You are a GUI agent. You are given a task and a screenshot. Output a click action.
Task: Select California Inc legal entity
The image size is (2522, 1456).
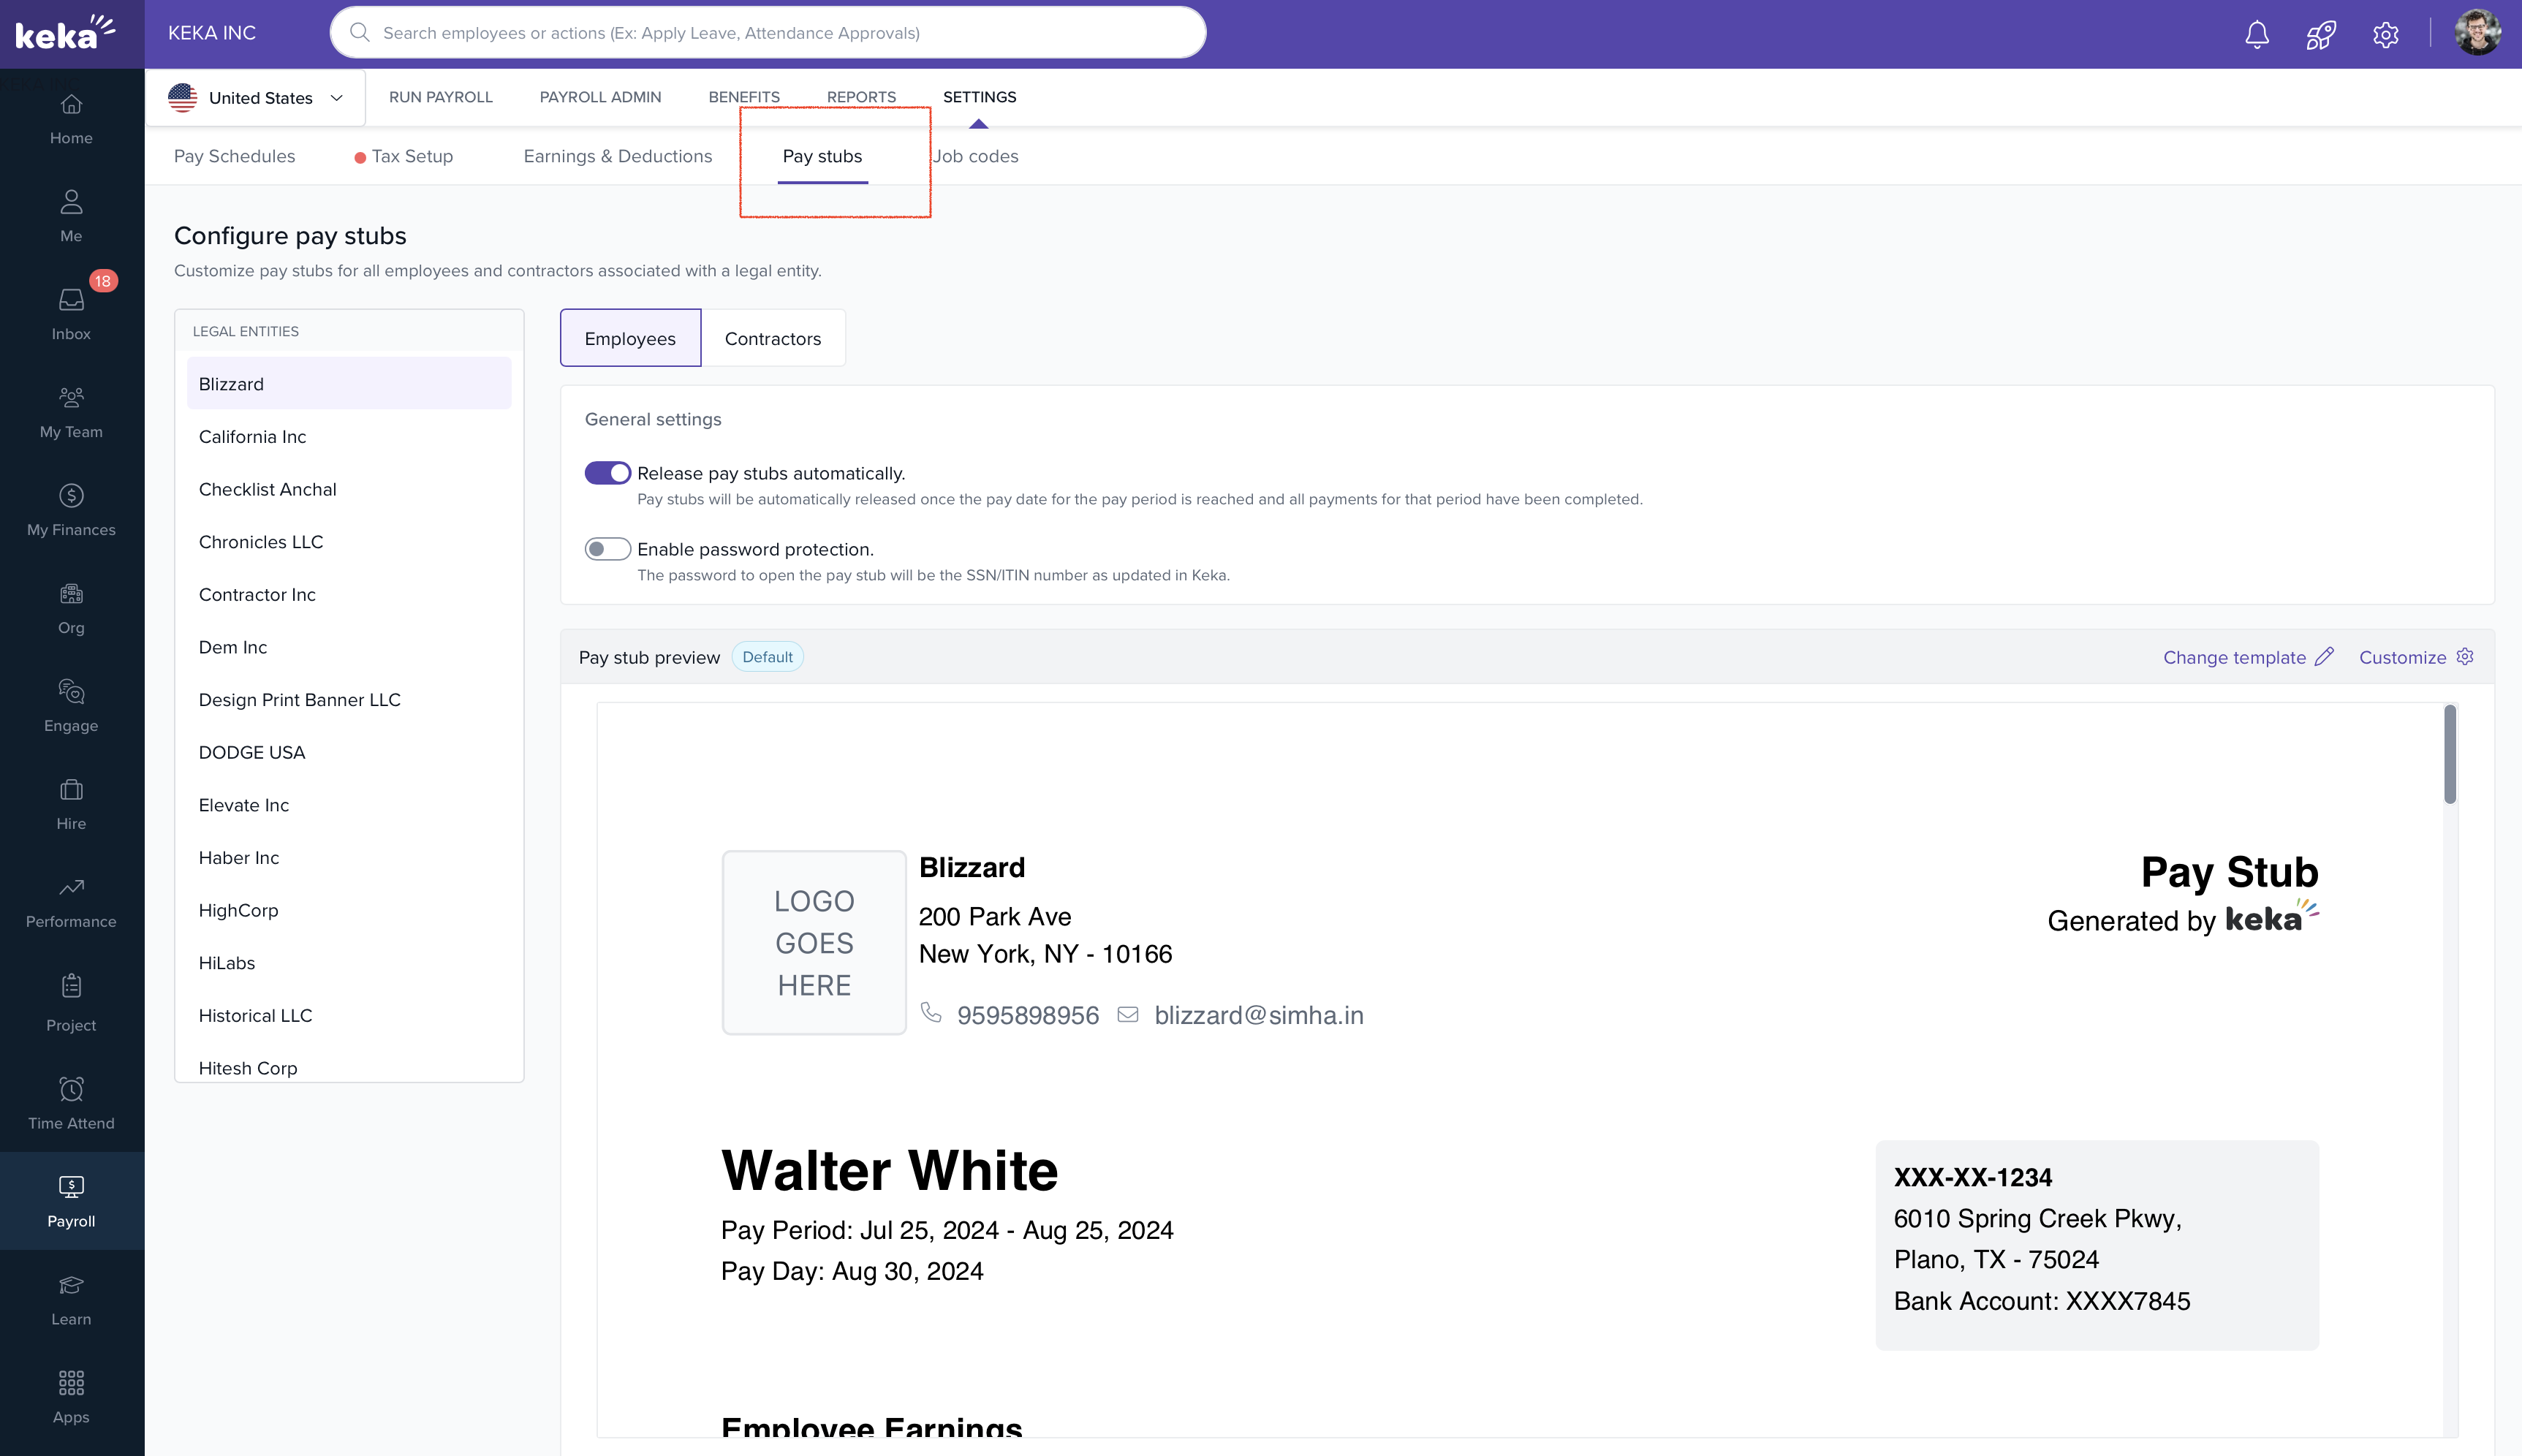252,436
